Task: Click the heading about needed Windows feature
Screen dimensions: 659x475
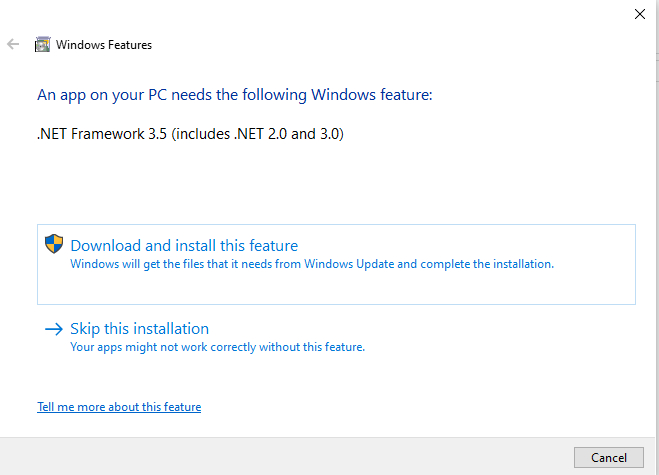Action: pos(234,95)
